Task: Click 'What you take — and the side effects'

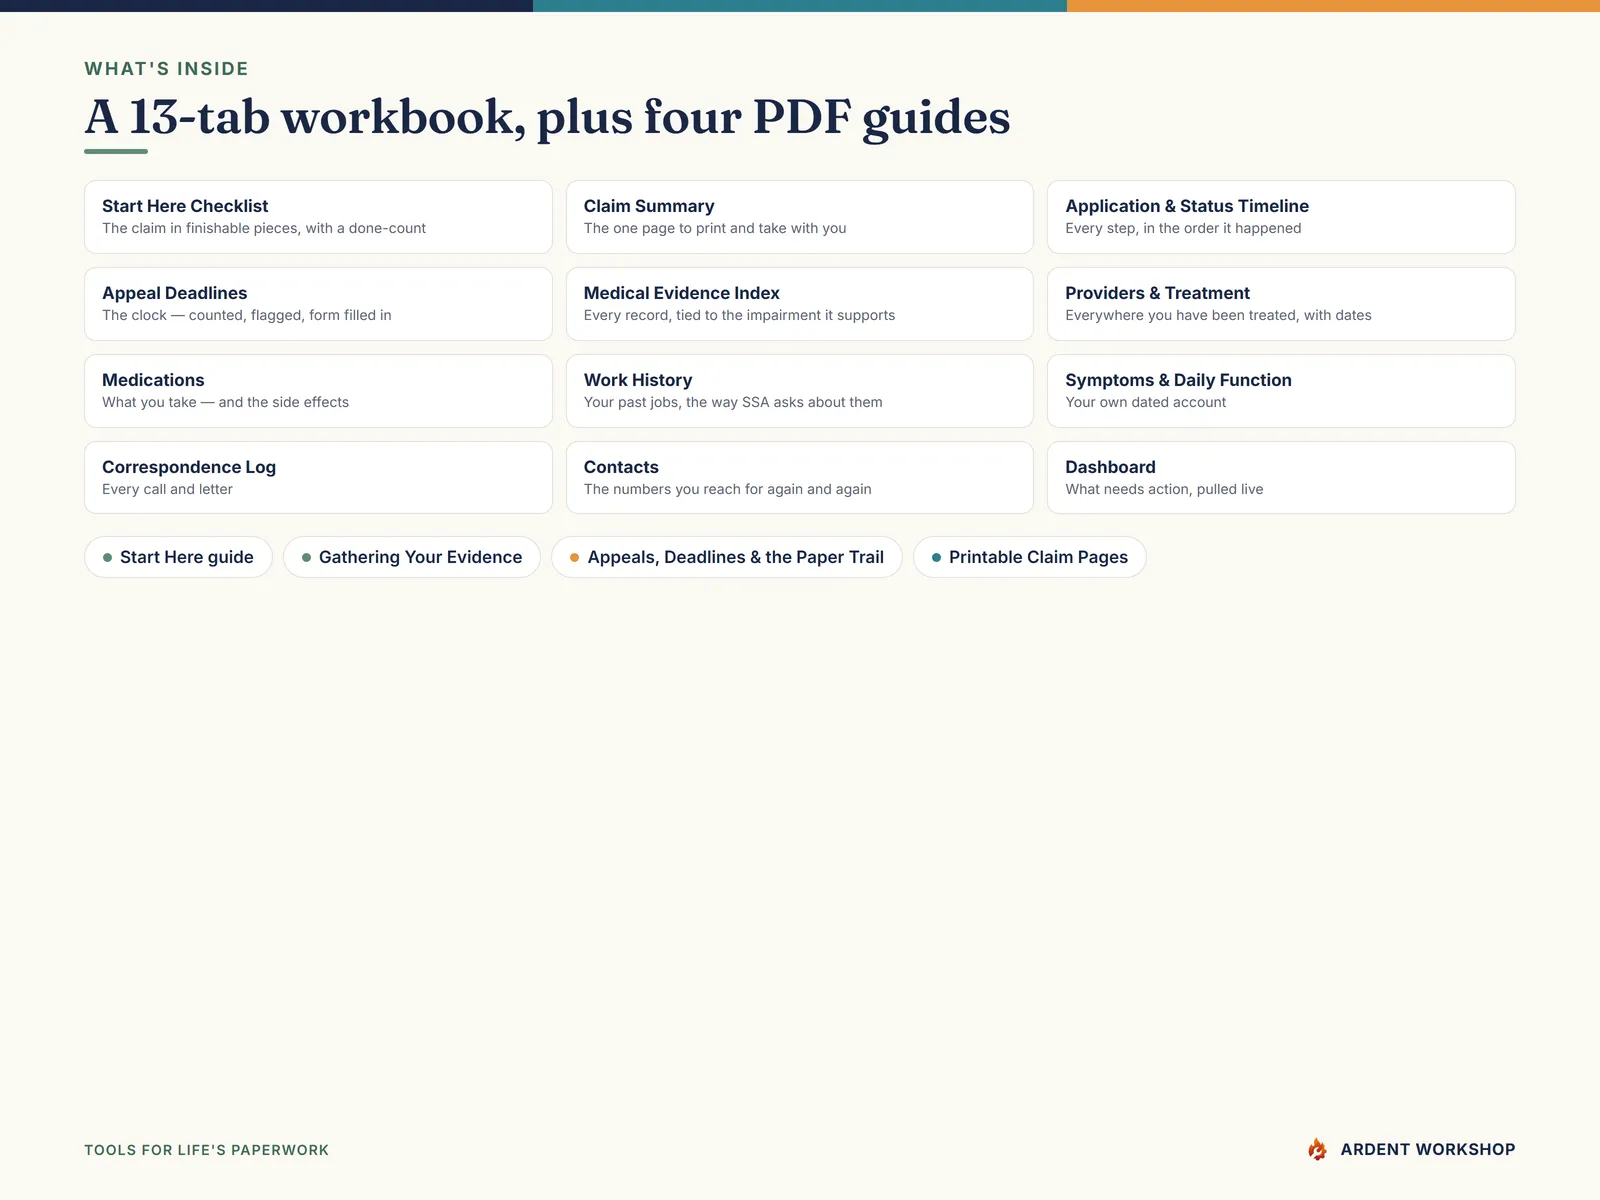Action: [225, 402]
